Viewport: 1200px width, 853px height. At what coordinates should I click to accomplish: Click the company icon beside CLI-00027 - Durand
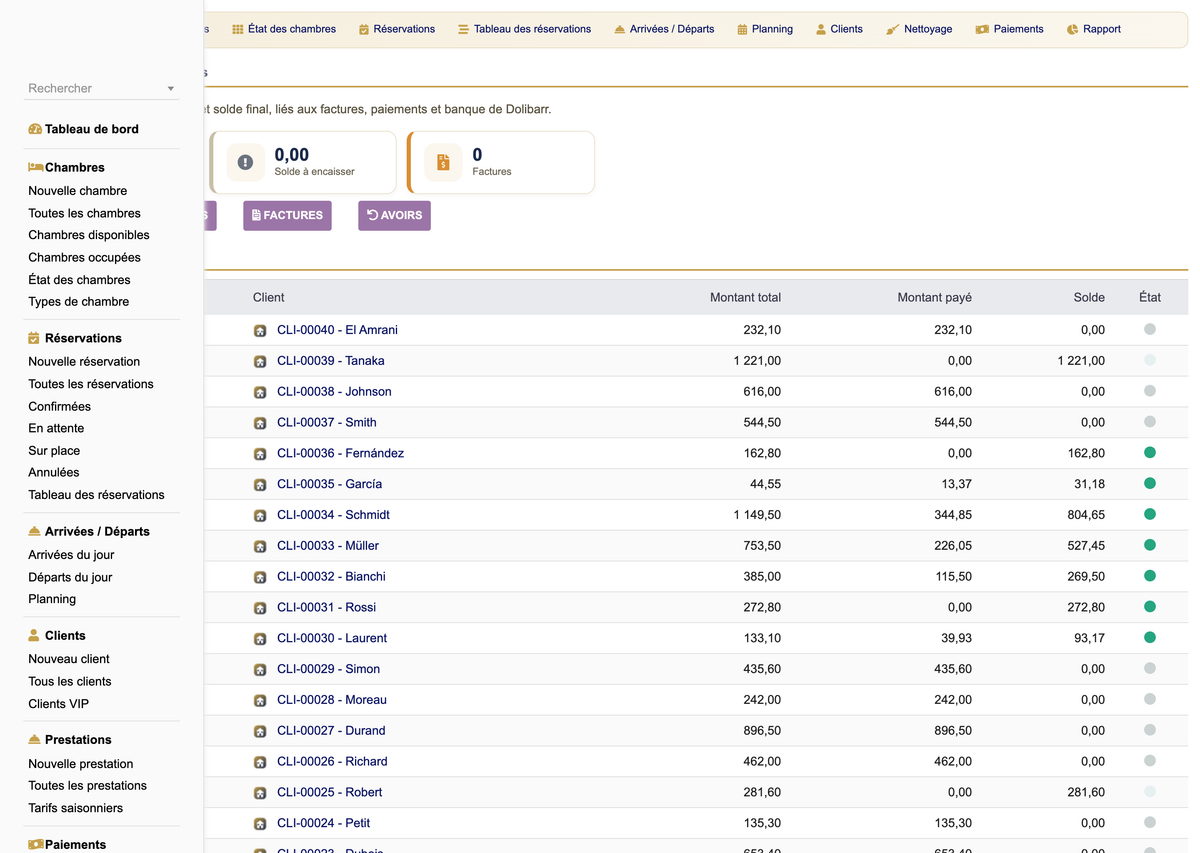pos(260,732)
